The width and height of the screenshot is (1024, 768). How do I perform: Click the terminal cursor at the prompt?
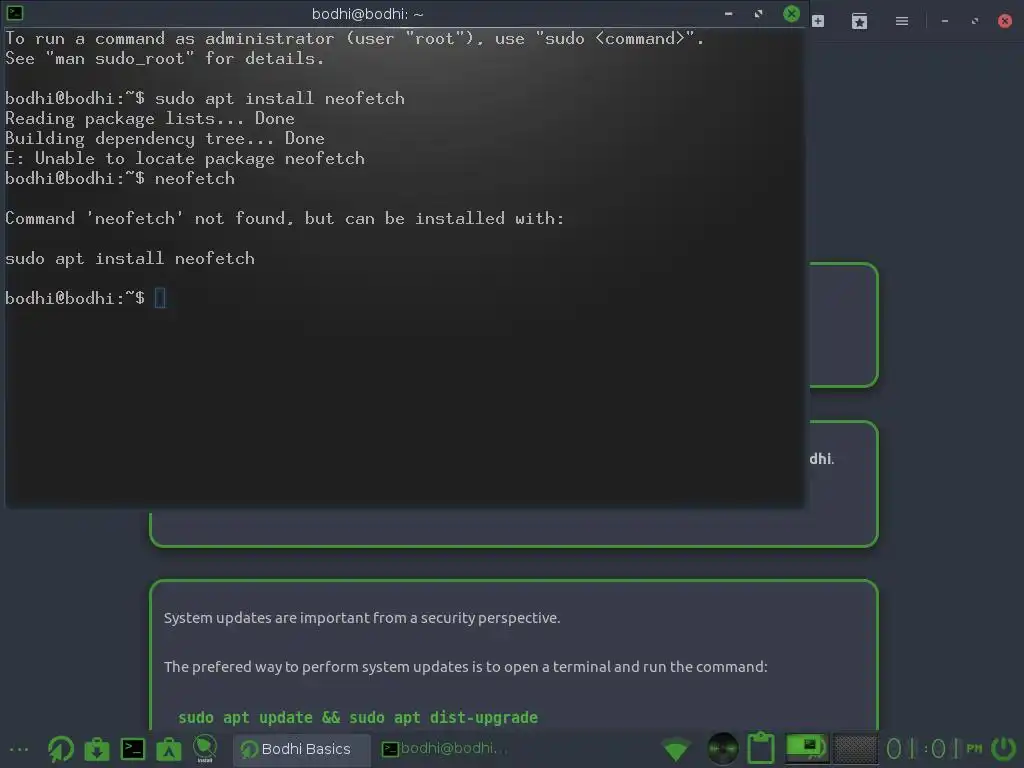pyautogui.click(x=160, y=298)
